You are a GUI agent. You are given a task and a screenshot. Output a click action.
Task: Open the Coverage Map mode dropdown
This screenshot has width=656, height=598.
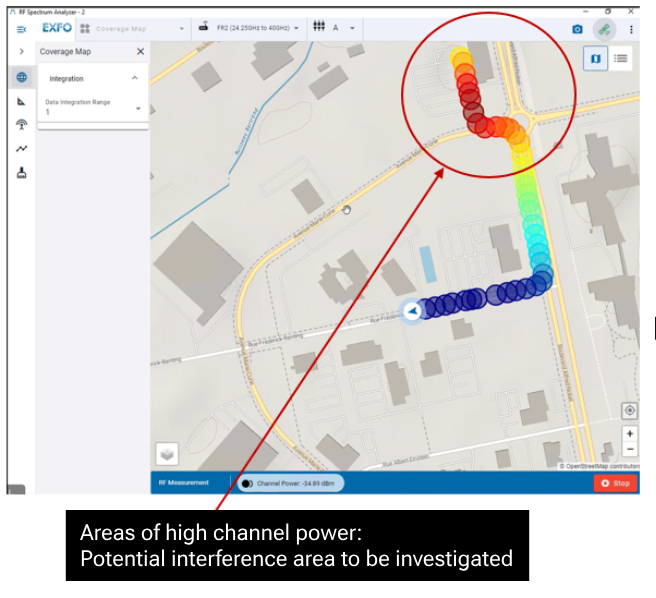pos(133,28)
